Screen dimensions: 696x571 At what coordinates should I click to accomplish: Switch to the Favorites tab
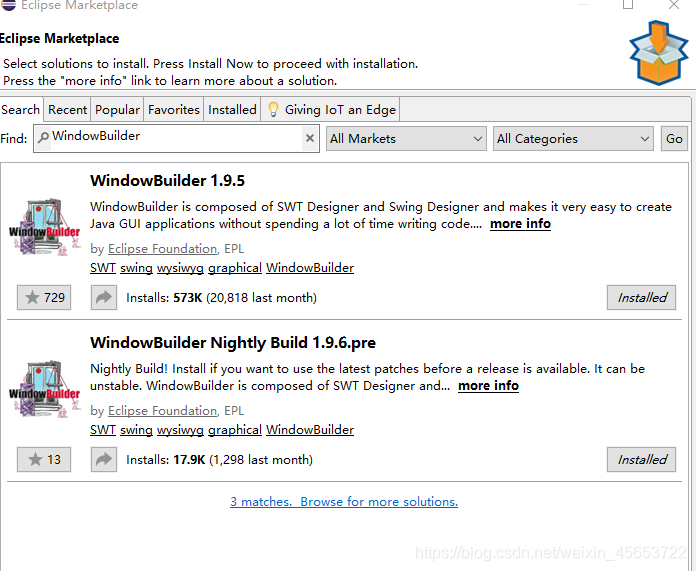point(174,109)
